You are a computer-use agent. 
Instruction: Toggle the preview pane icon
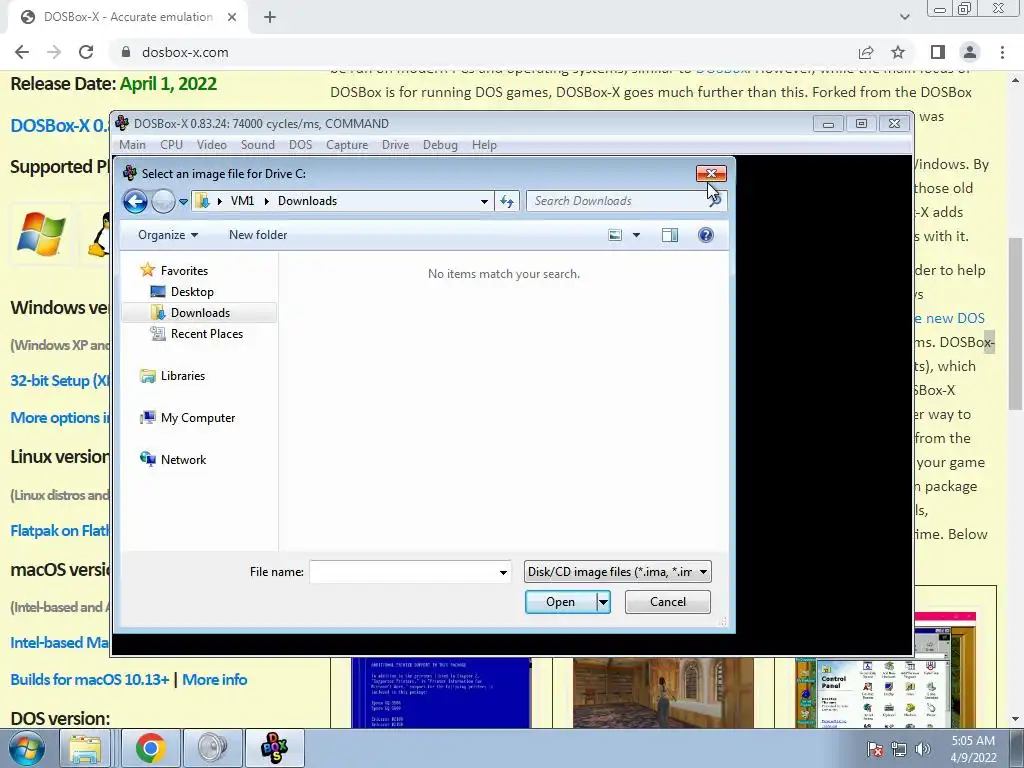click(670, 235)
